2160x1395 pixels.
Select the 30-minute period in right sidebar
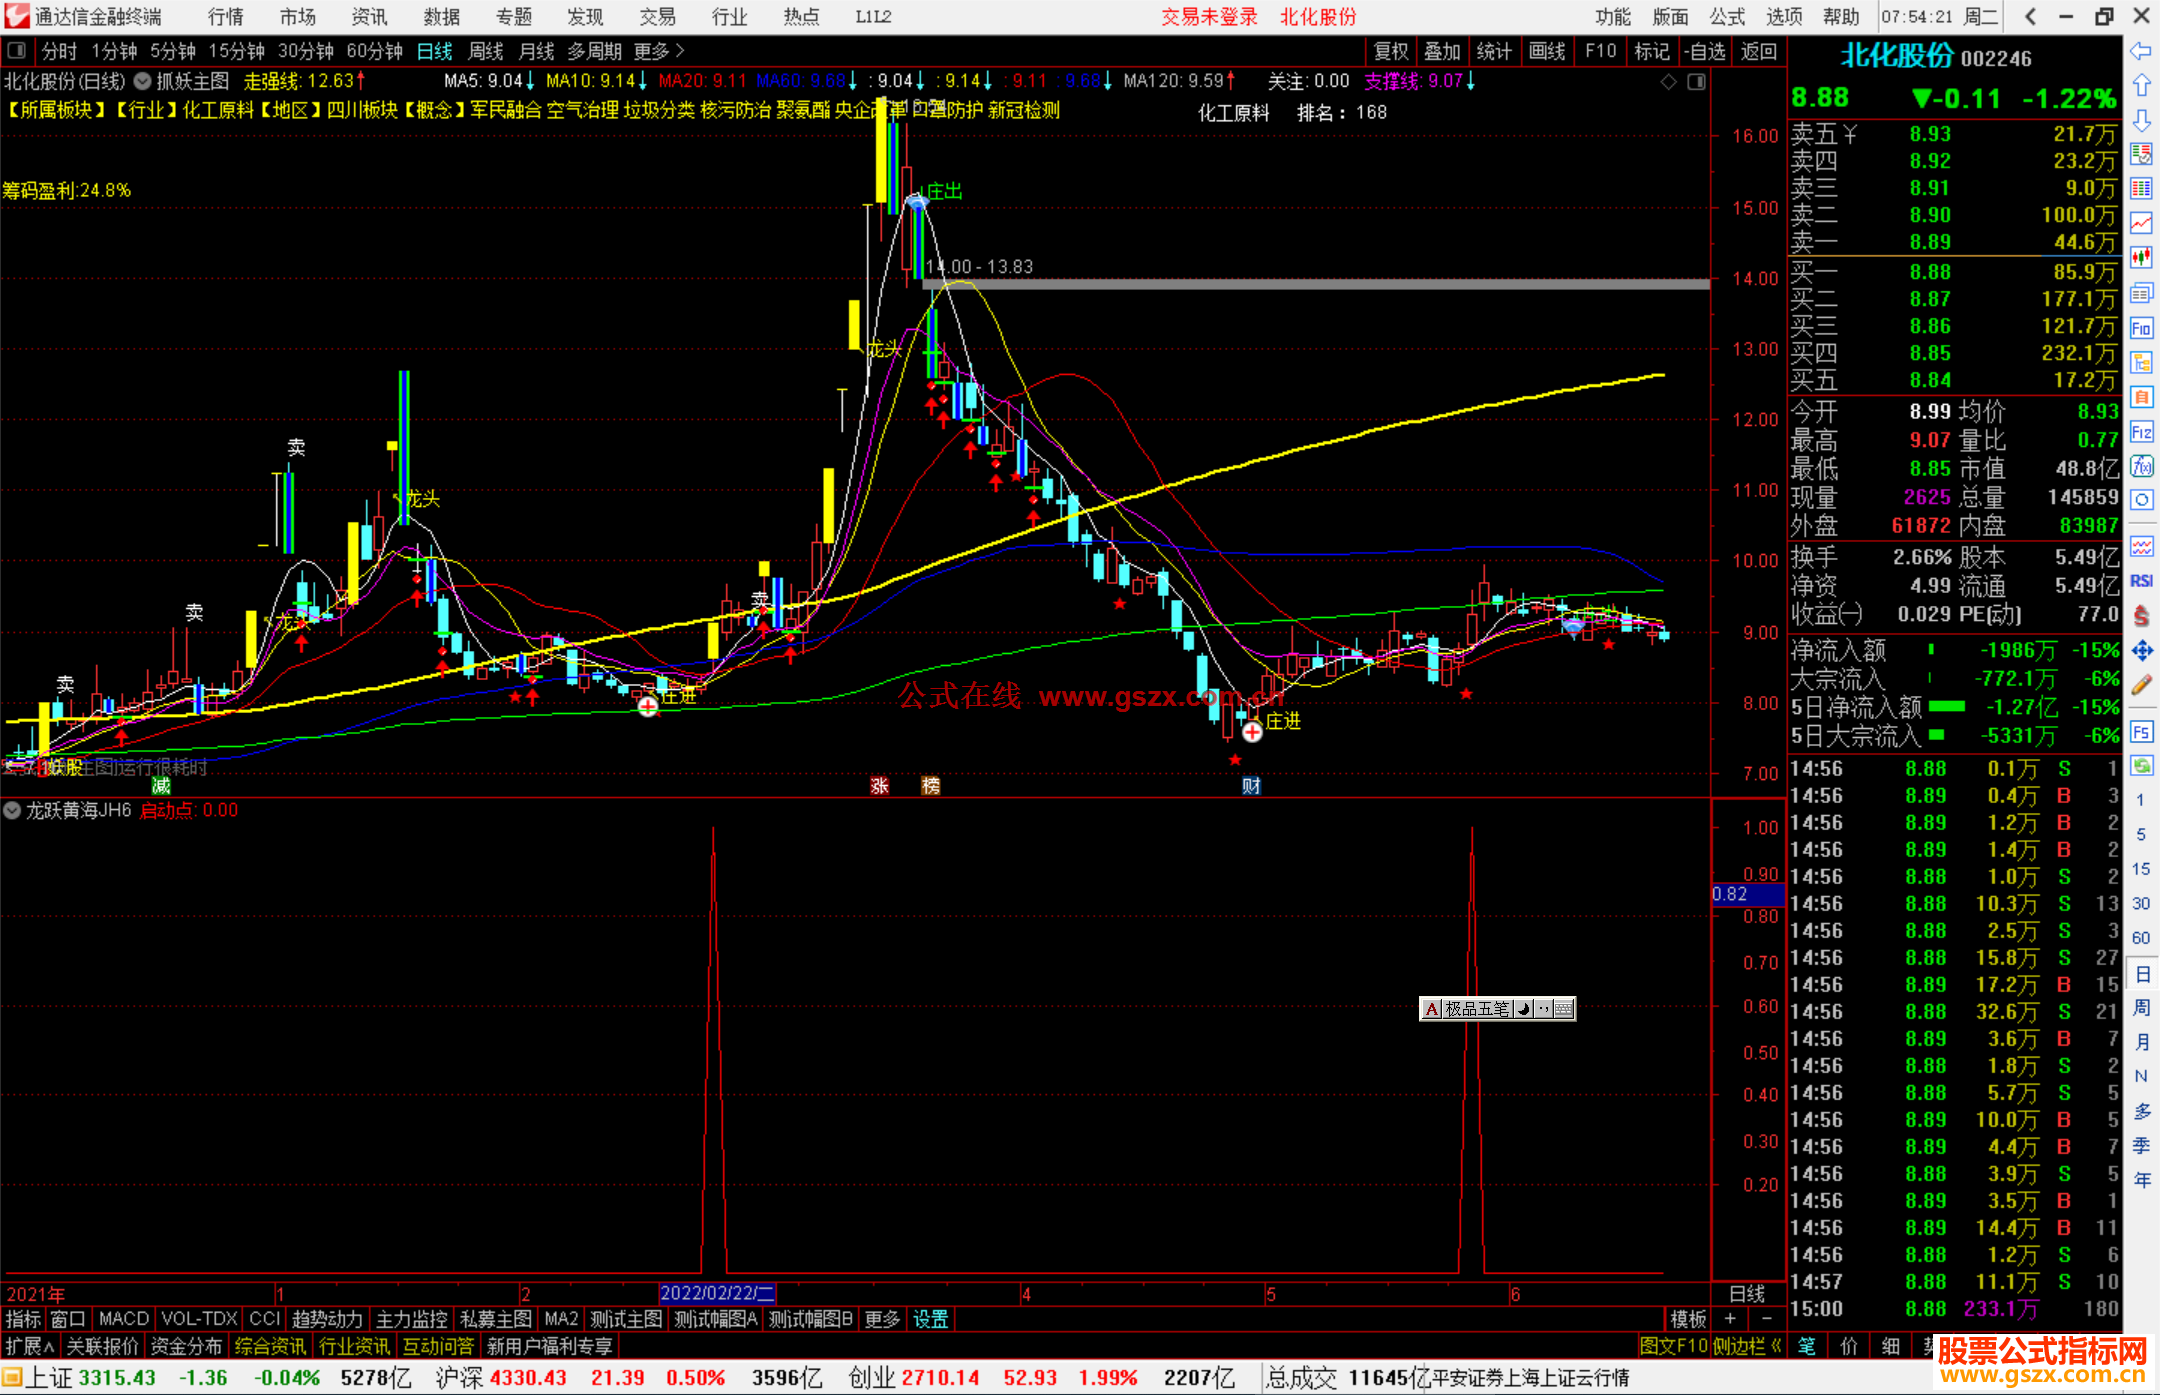2140,904
